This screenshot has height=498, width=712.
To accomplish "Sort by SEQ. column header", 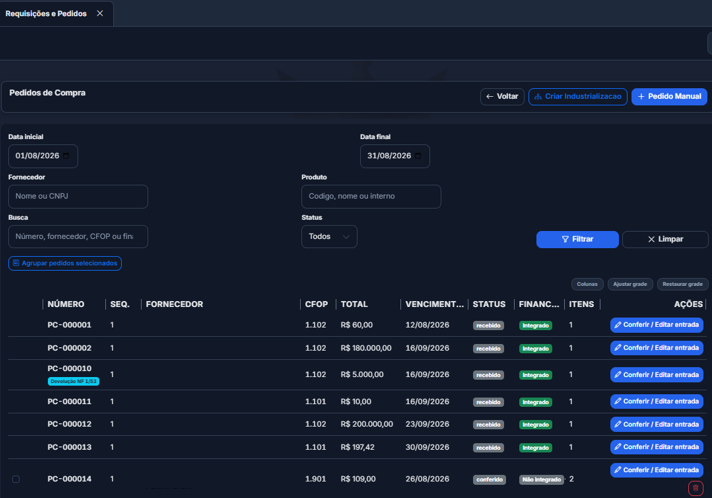I will point(120,304).
